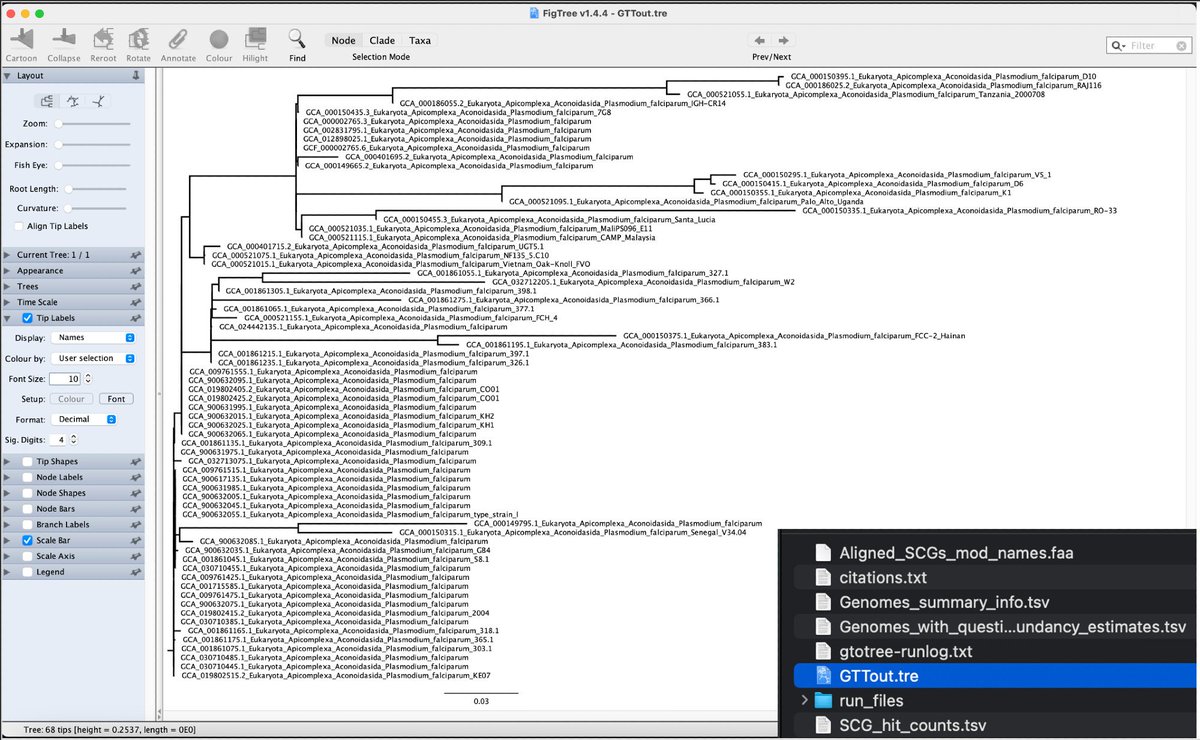Select citations.txt in Finder list
This screenshot has width=1200, height=740.
point(883,578)
